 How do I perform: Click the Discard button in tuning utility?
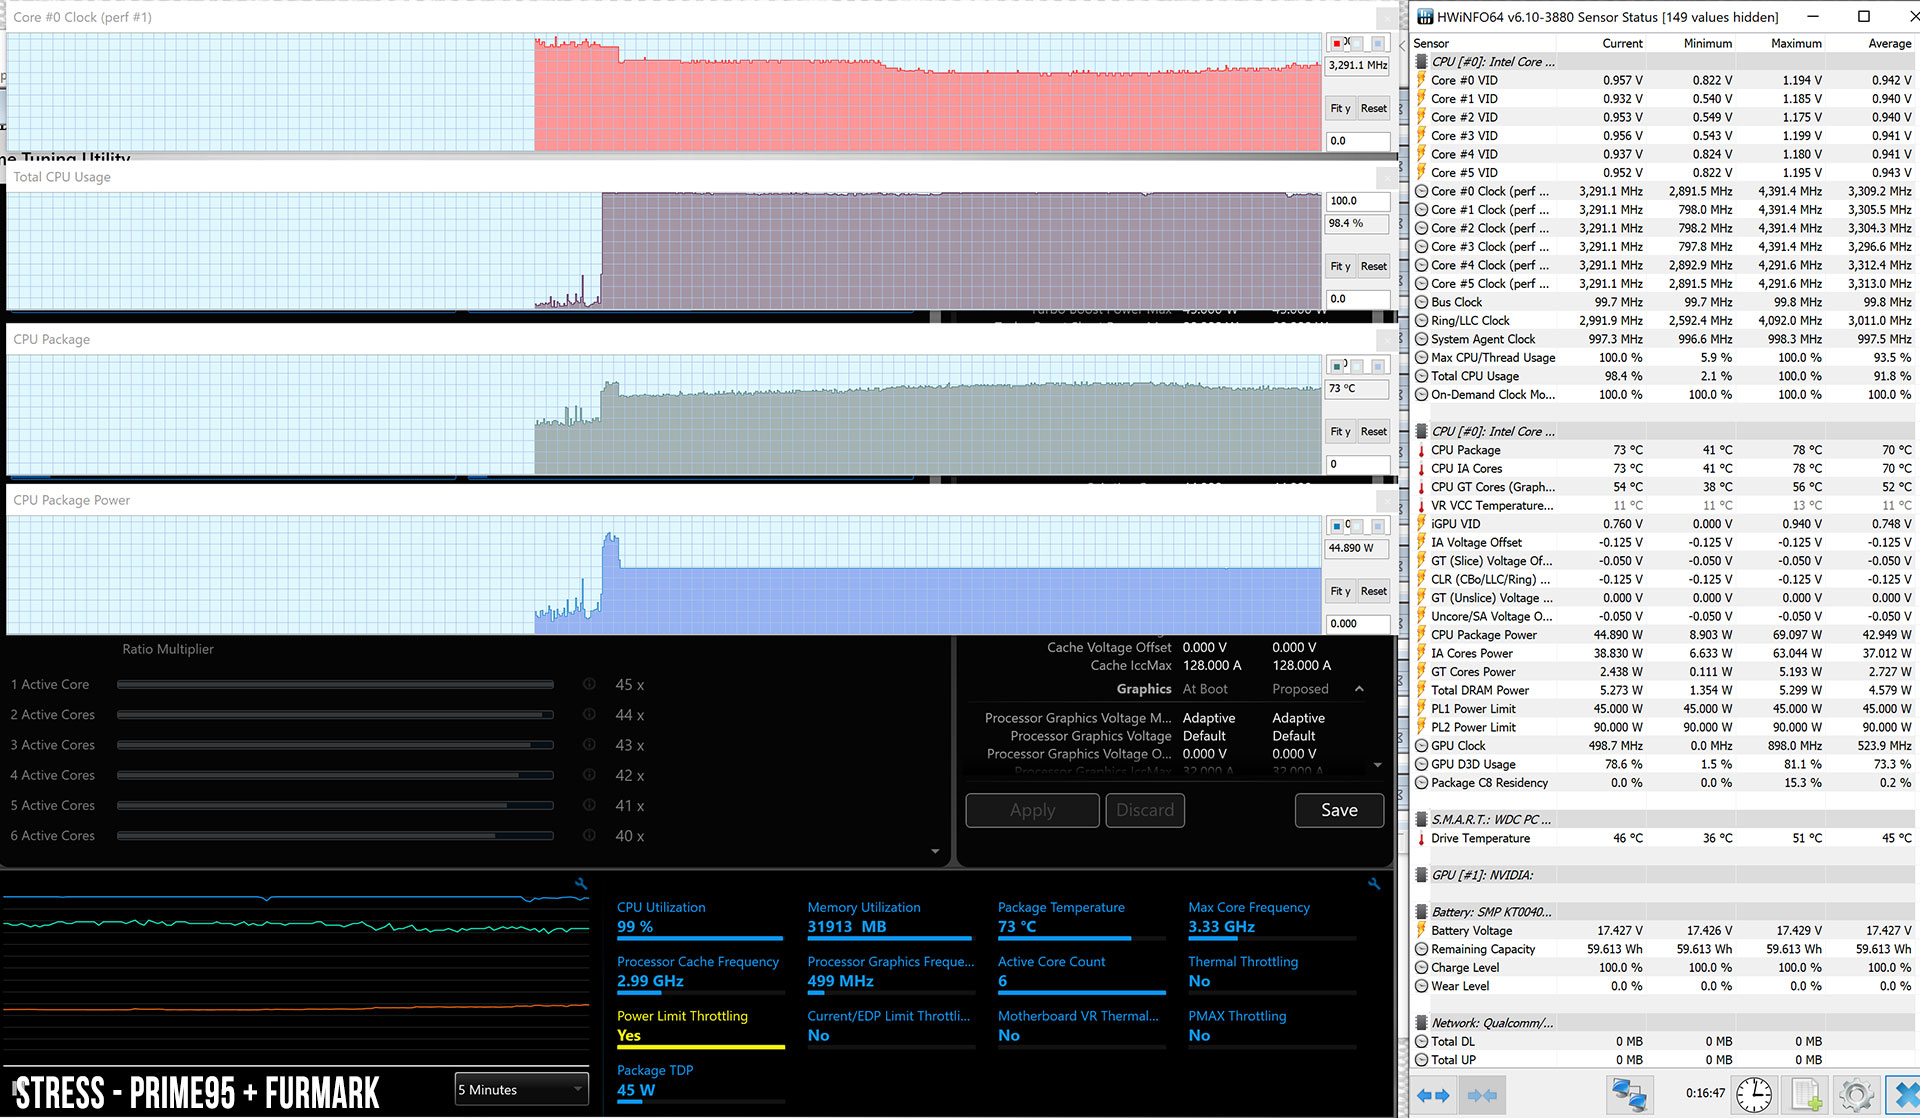pos(1142,809)
